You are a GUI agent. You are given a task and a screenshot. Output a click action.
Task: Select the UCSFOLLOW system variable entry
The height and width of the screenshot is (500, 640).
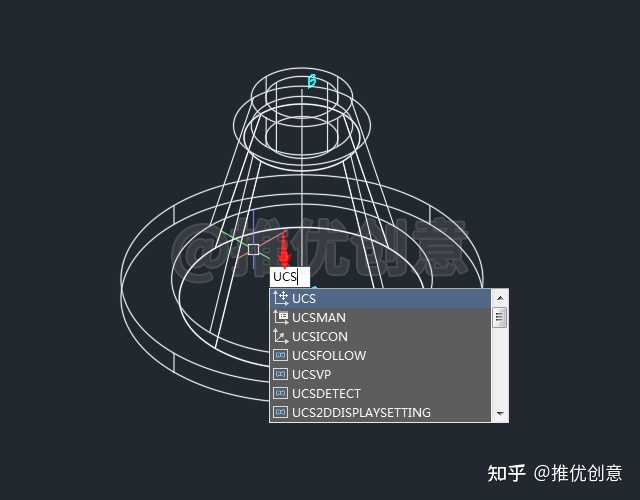pos(380,356)
